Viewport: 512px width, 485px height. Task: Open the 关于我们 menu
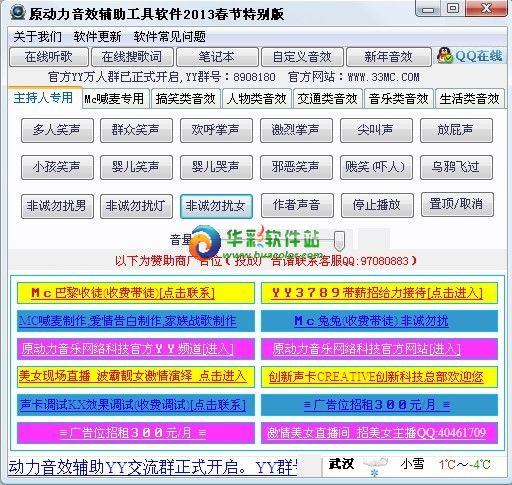[37, 36]
